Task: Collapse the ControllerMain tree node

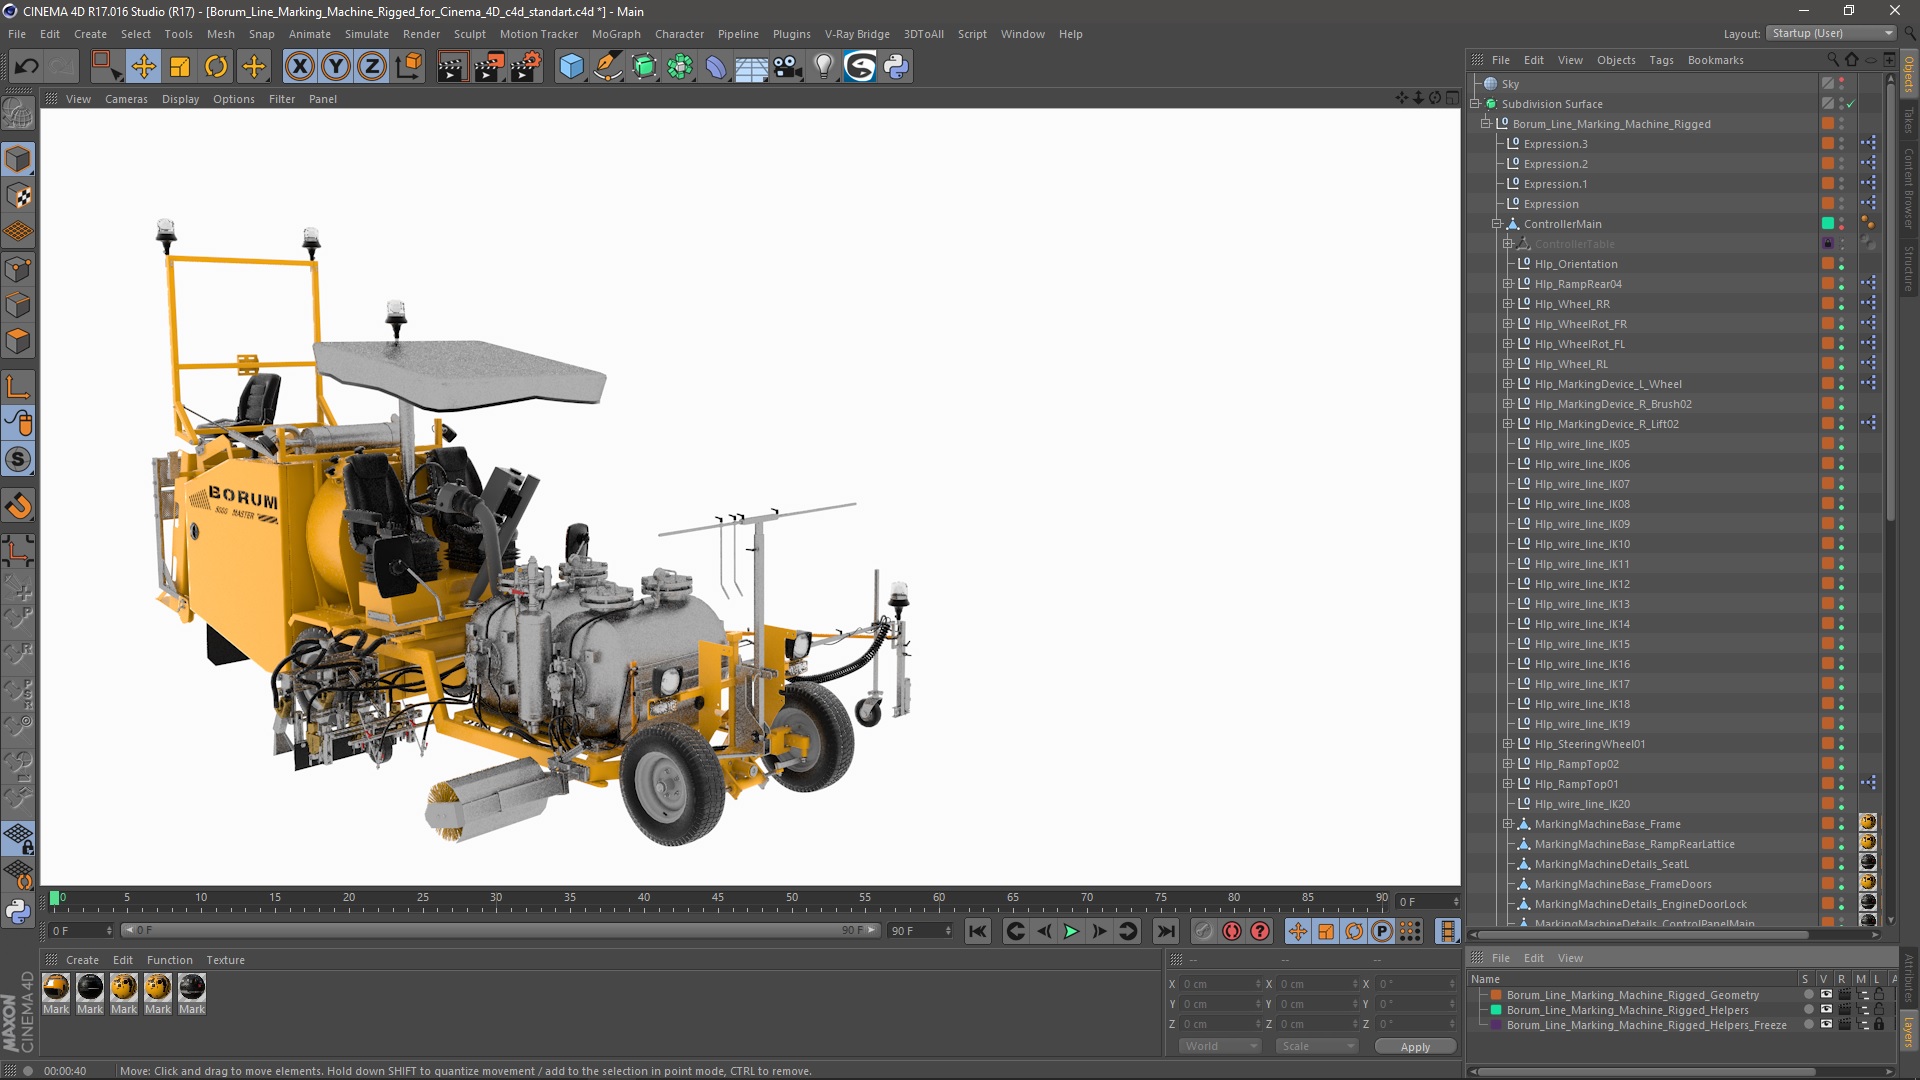Action: click(x=1497, y=224)
